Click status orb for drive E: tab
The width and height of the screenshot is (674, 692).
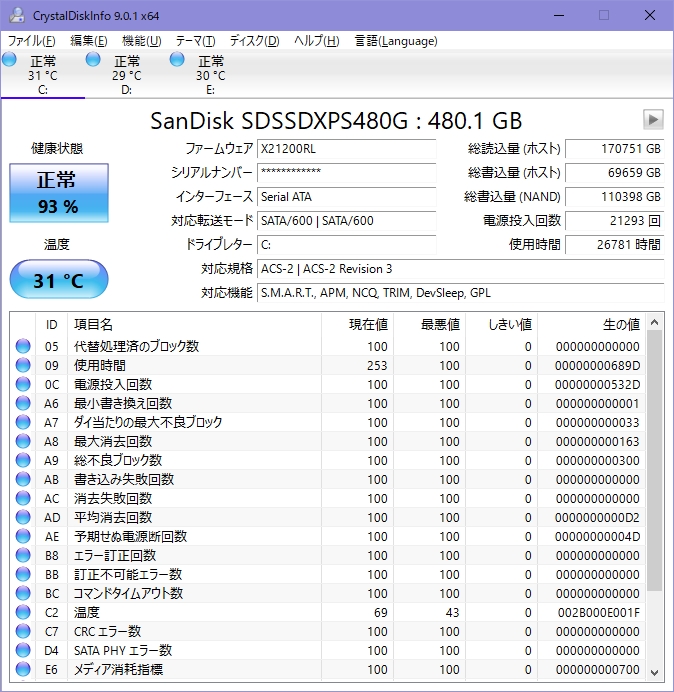[x=177, y=59]
